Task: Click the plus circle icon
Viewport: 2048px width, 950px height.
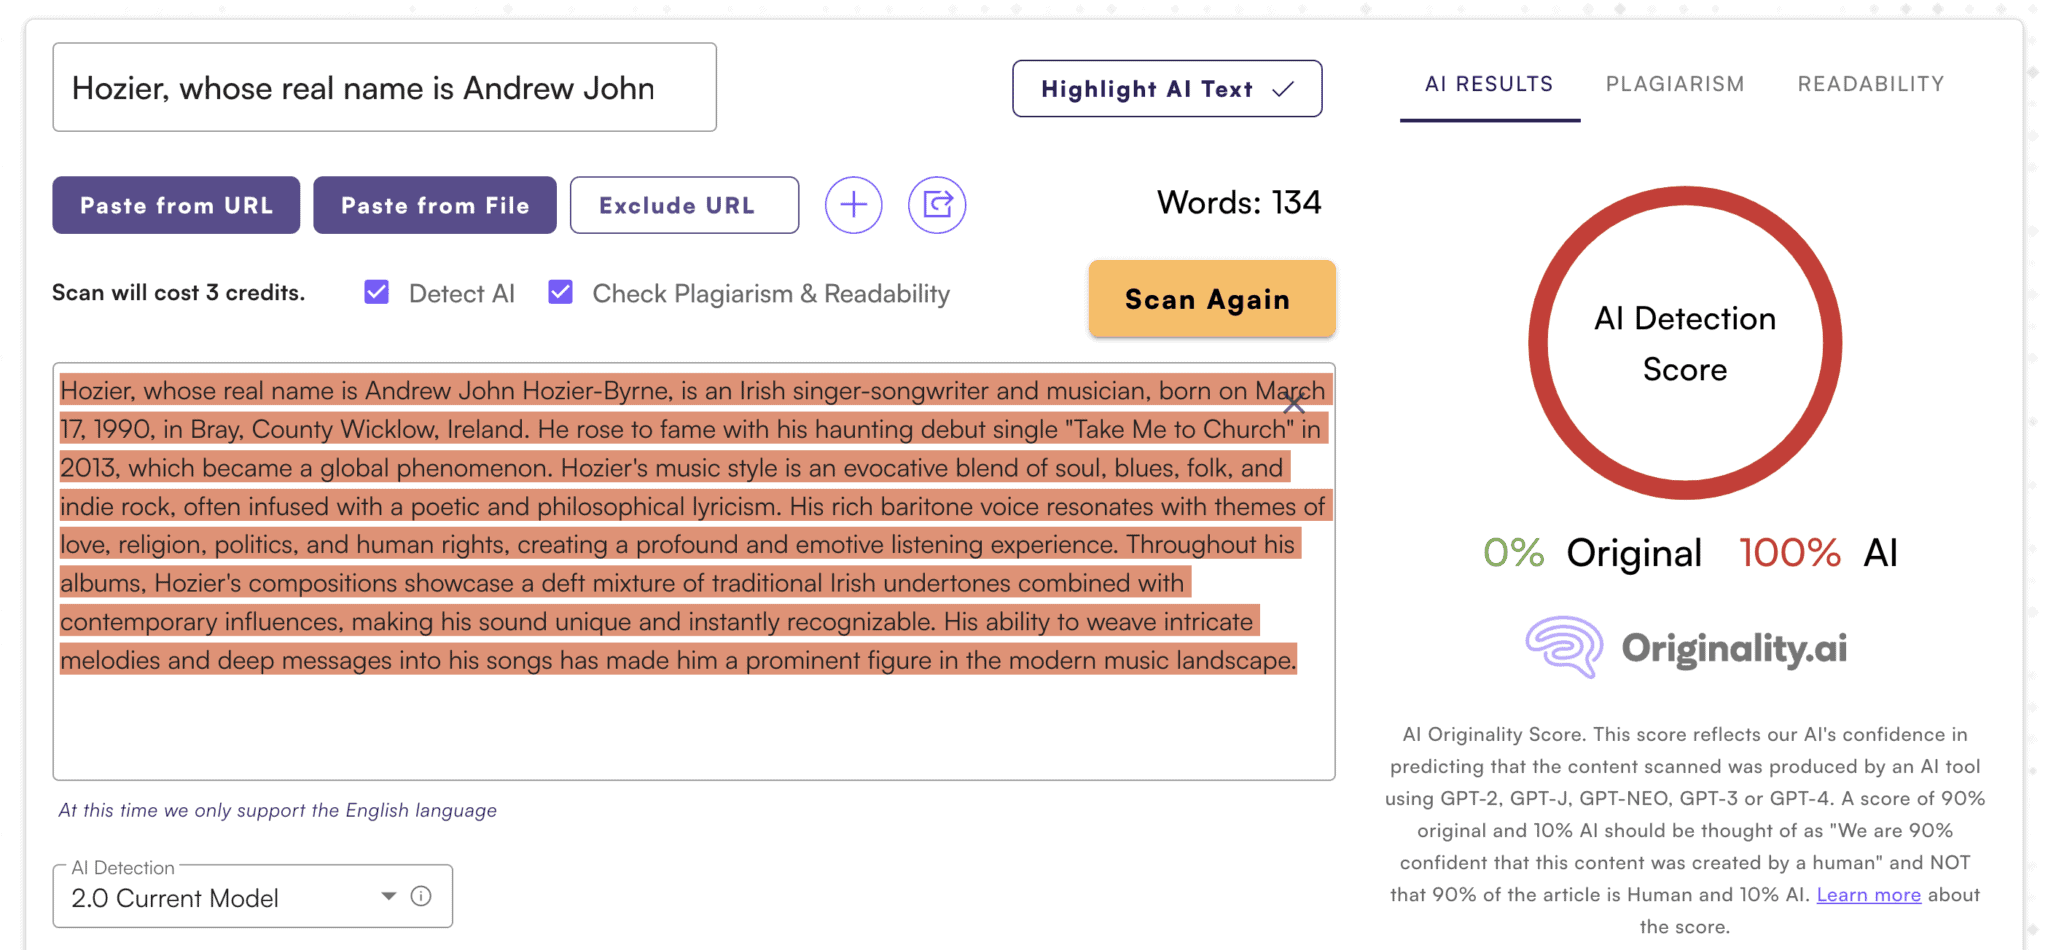Action: [x=853, y=205]
